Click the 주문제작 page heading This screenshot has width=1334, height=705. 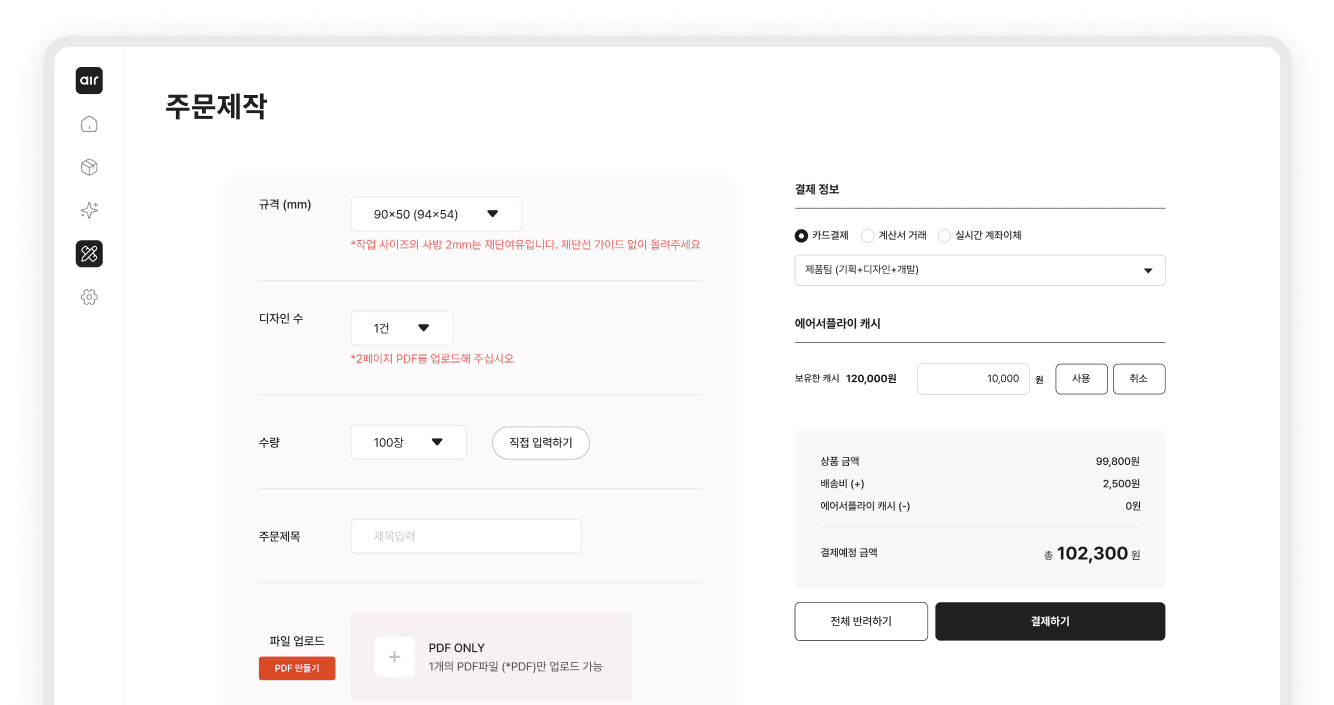pos(216,107)
